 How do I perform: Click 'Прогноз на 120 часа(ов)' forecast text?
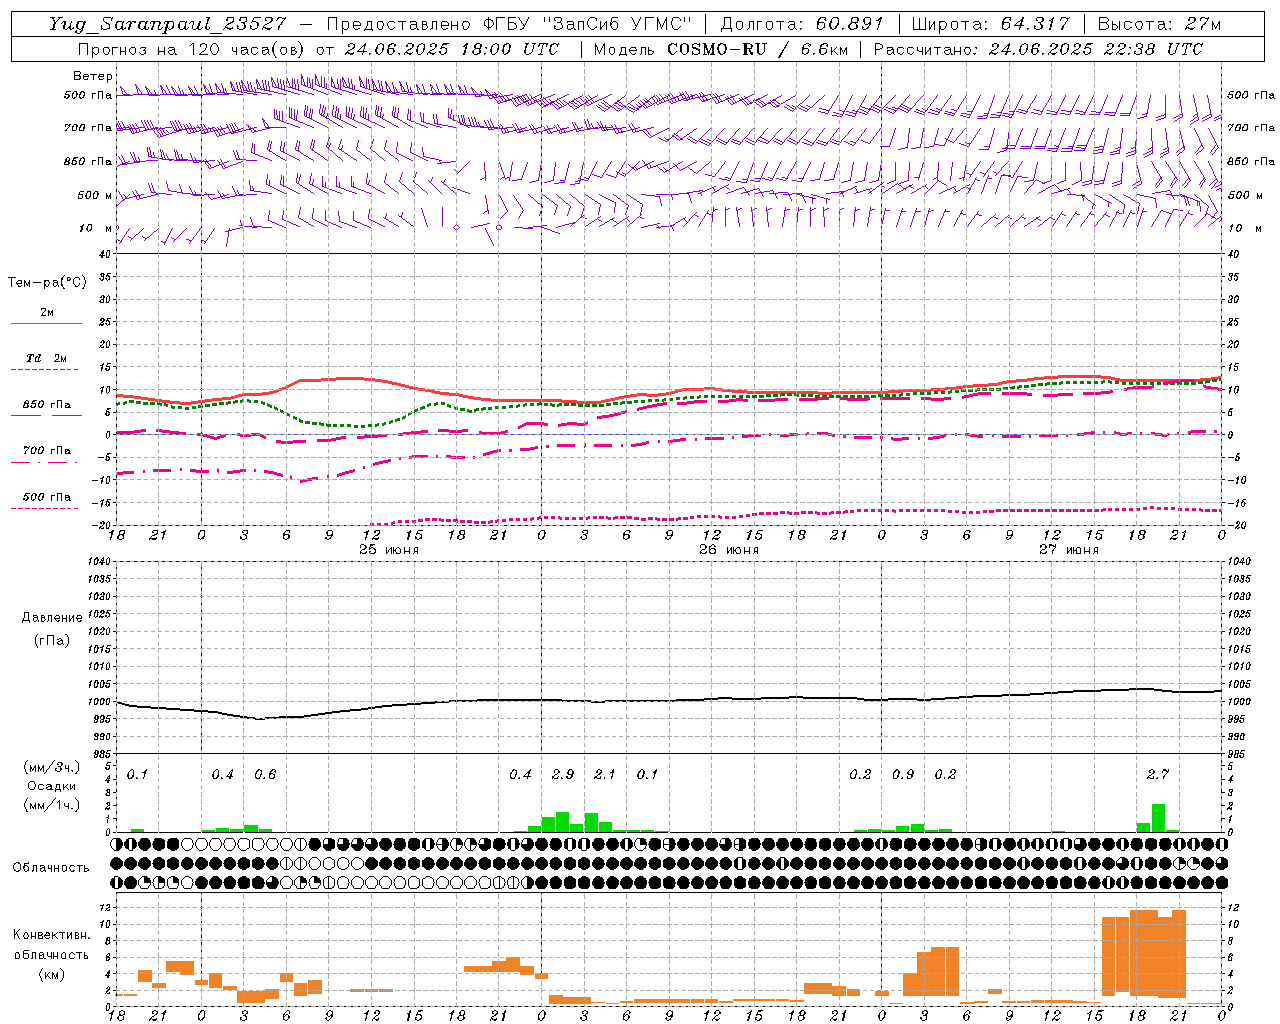point(192,49)
